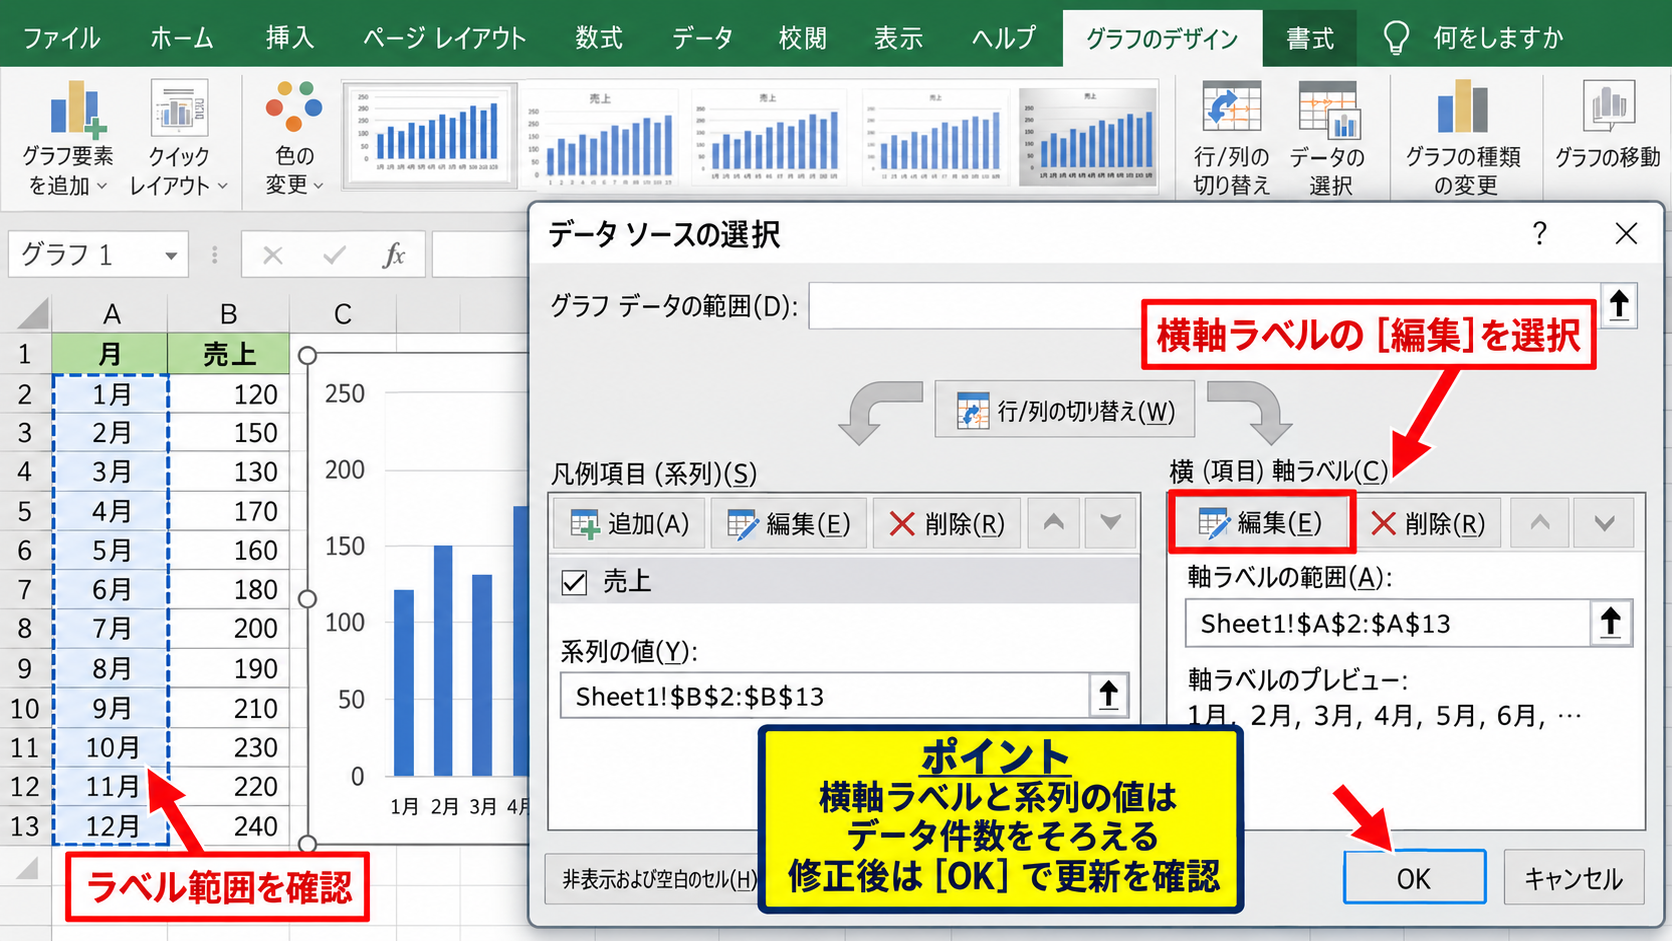The image size is (1672, 941).
Task: Click the lightbulb 何をしますか icon
Action: [1396, 38]
